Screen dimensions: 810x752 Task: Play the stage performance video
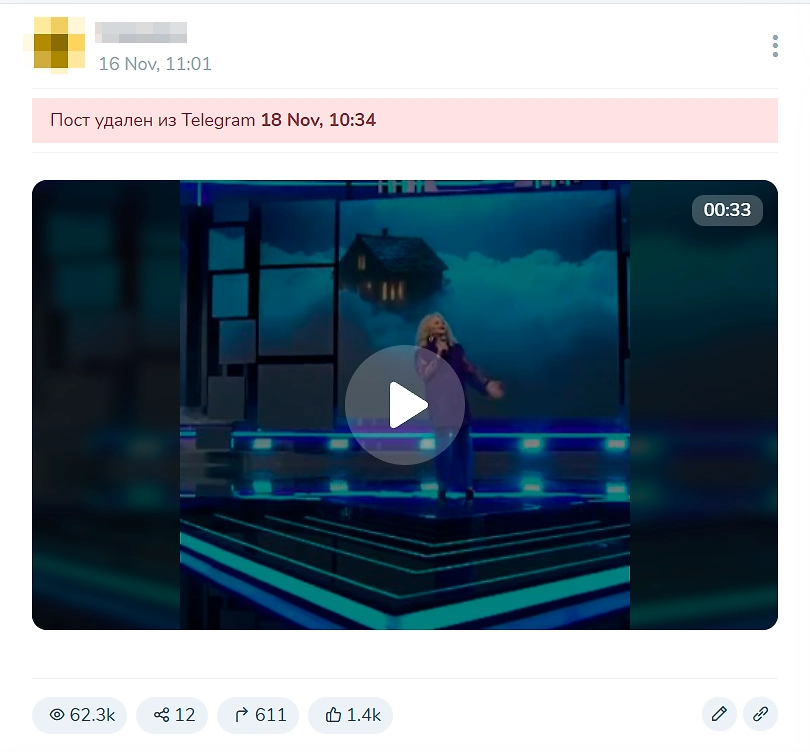click(404, 405)
